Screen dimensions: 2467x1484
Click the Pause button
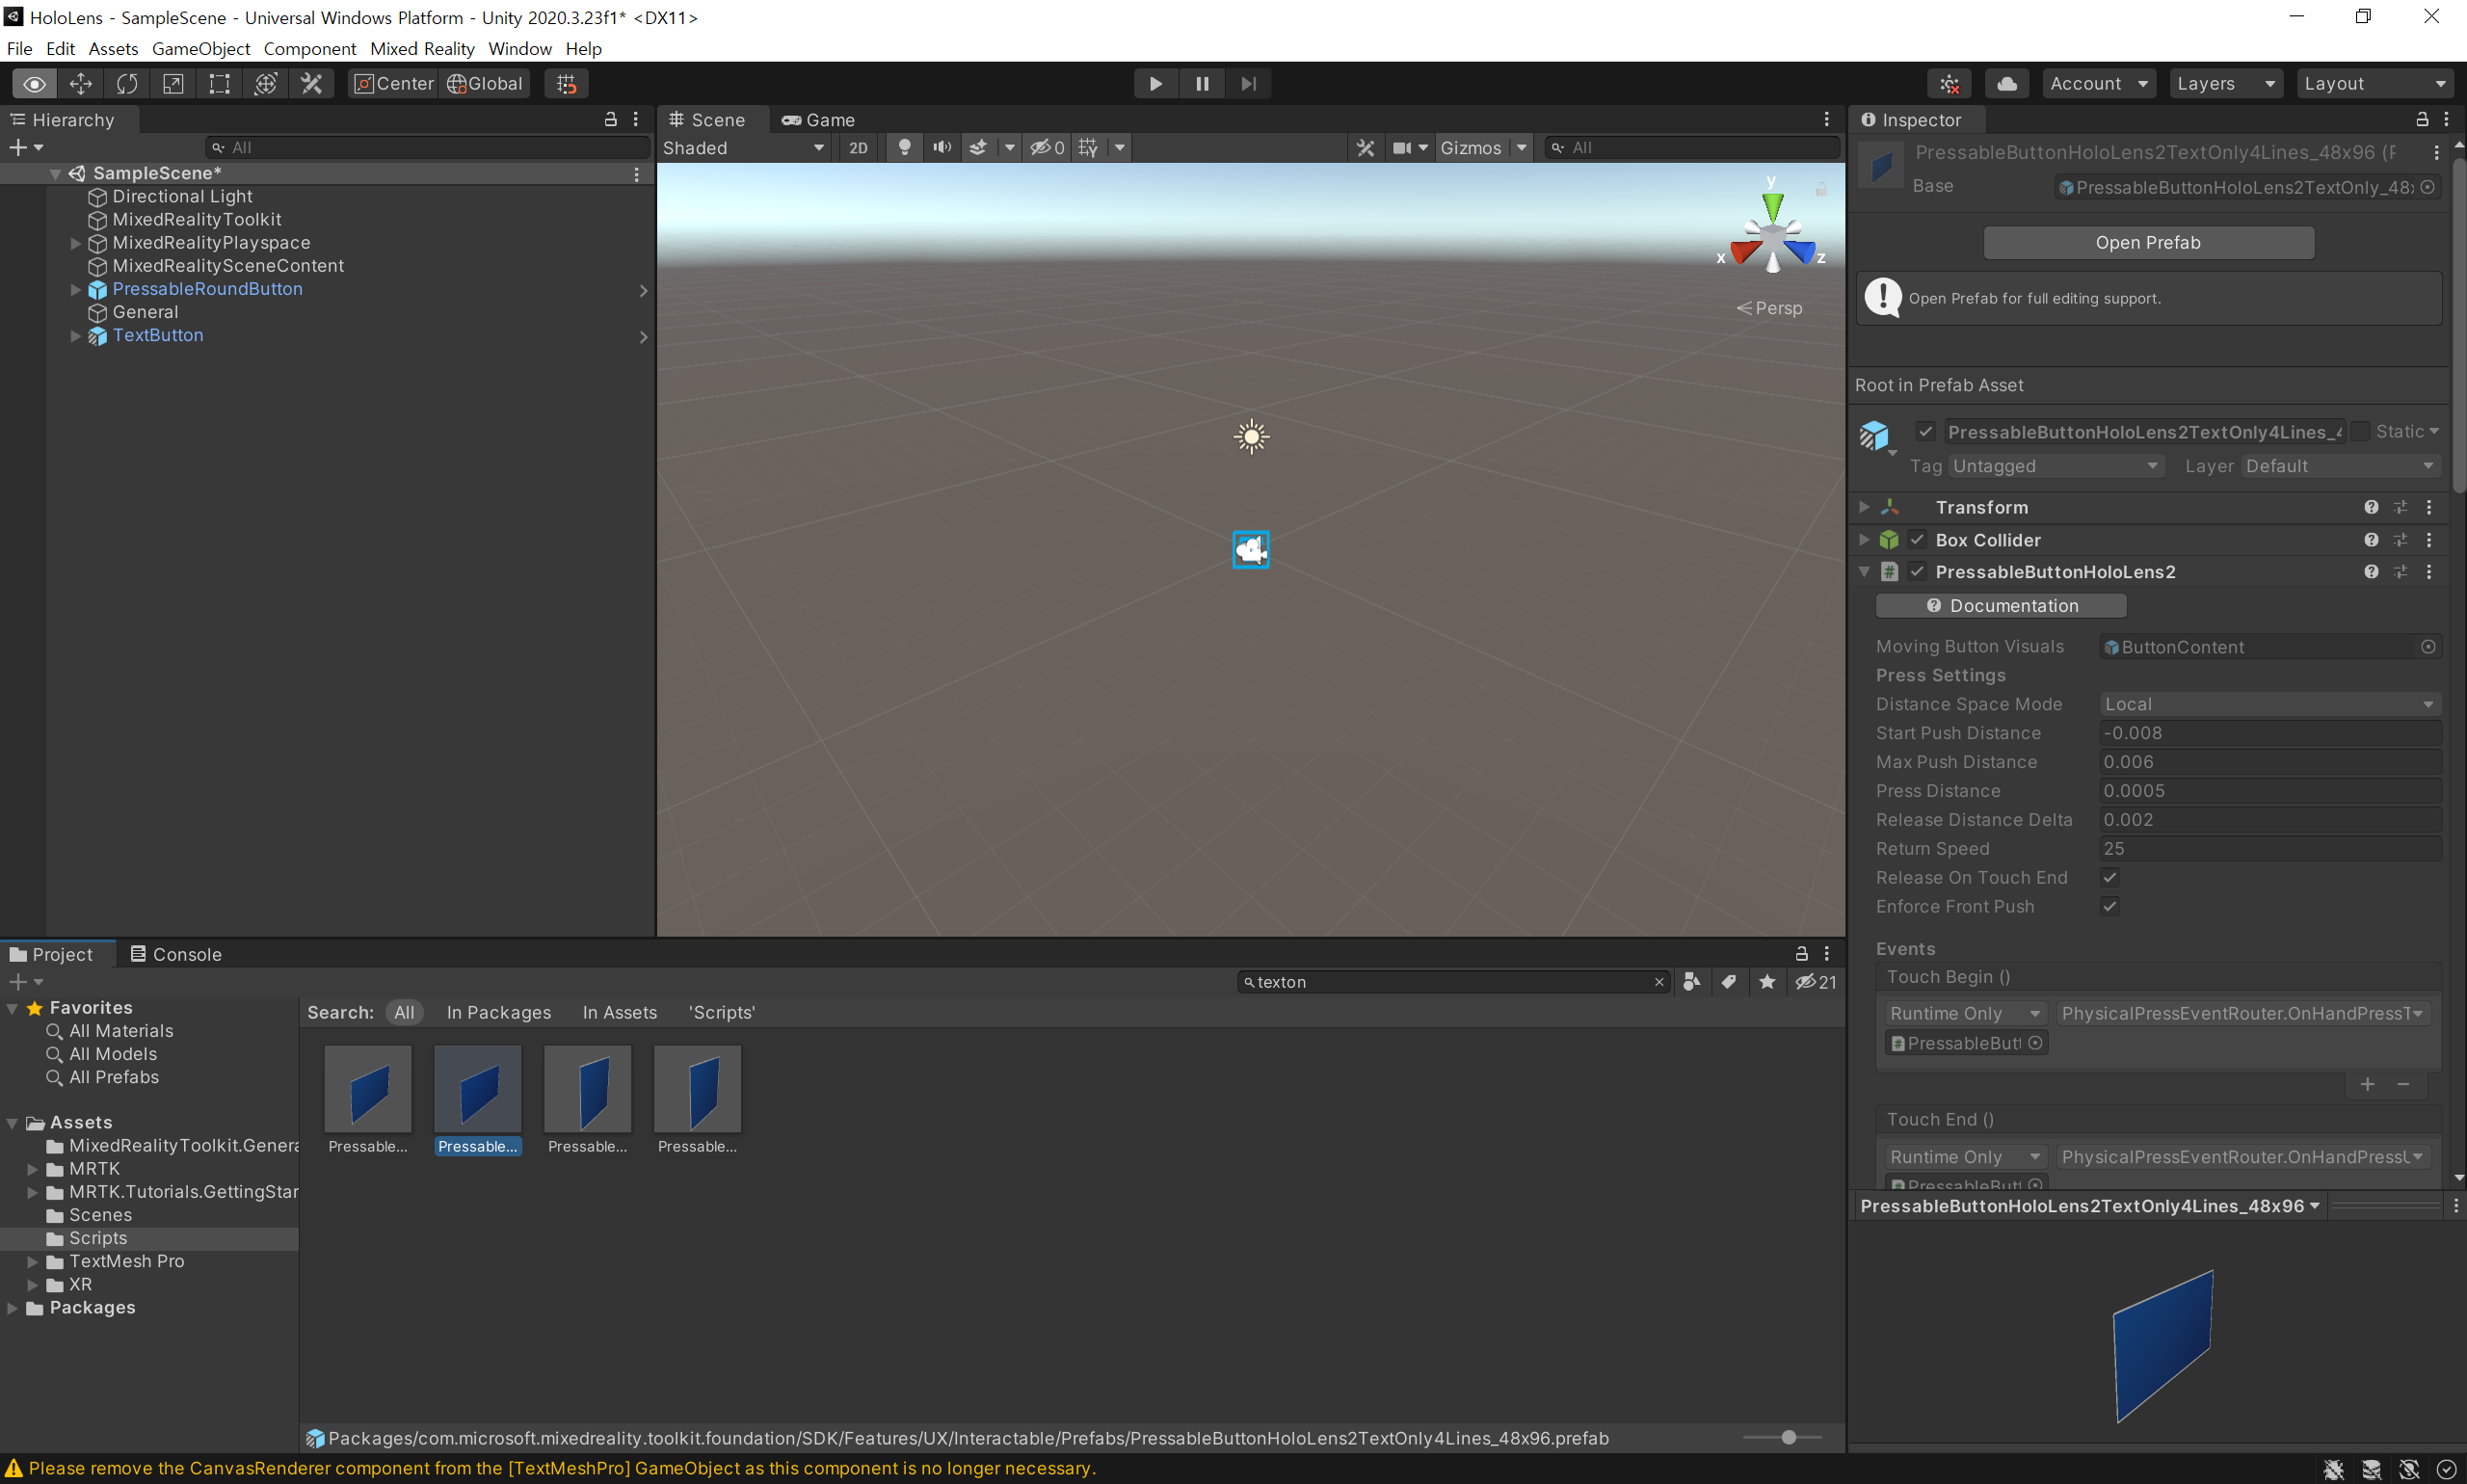(x=1202, y=84)
